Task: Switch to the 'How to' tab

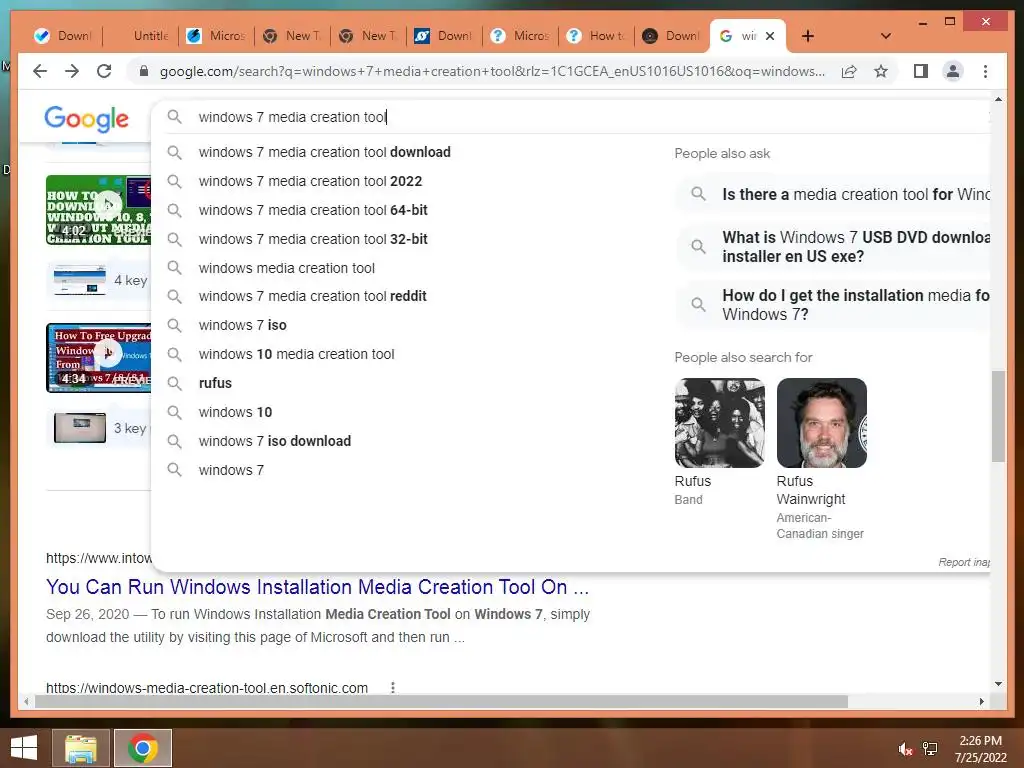Action: [x=597, y=36]
